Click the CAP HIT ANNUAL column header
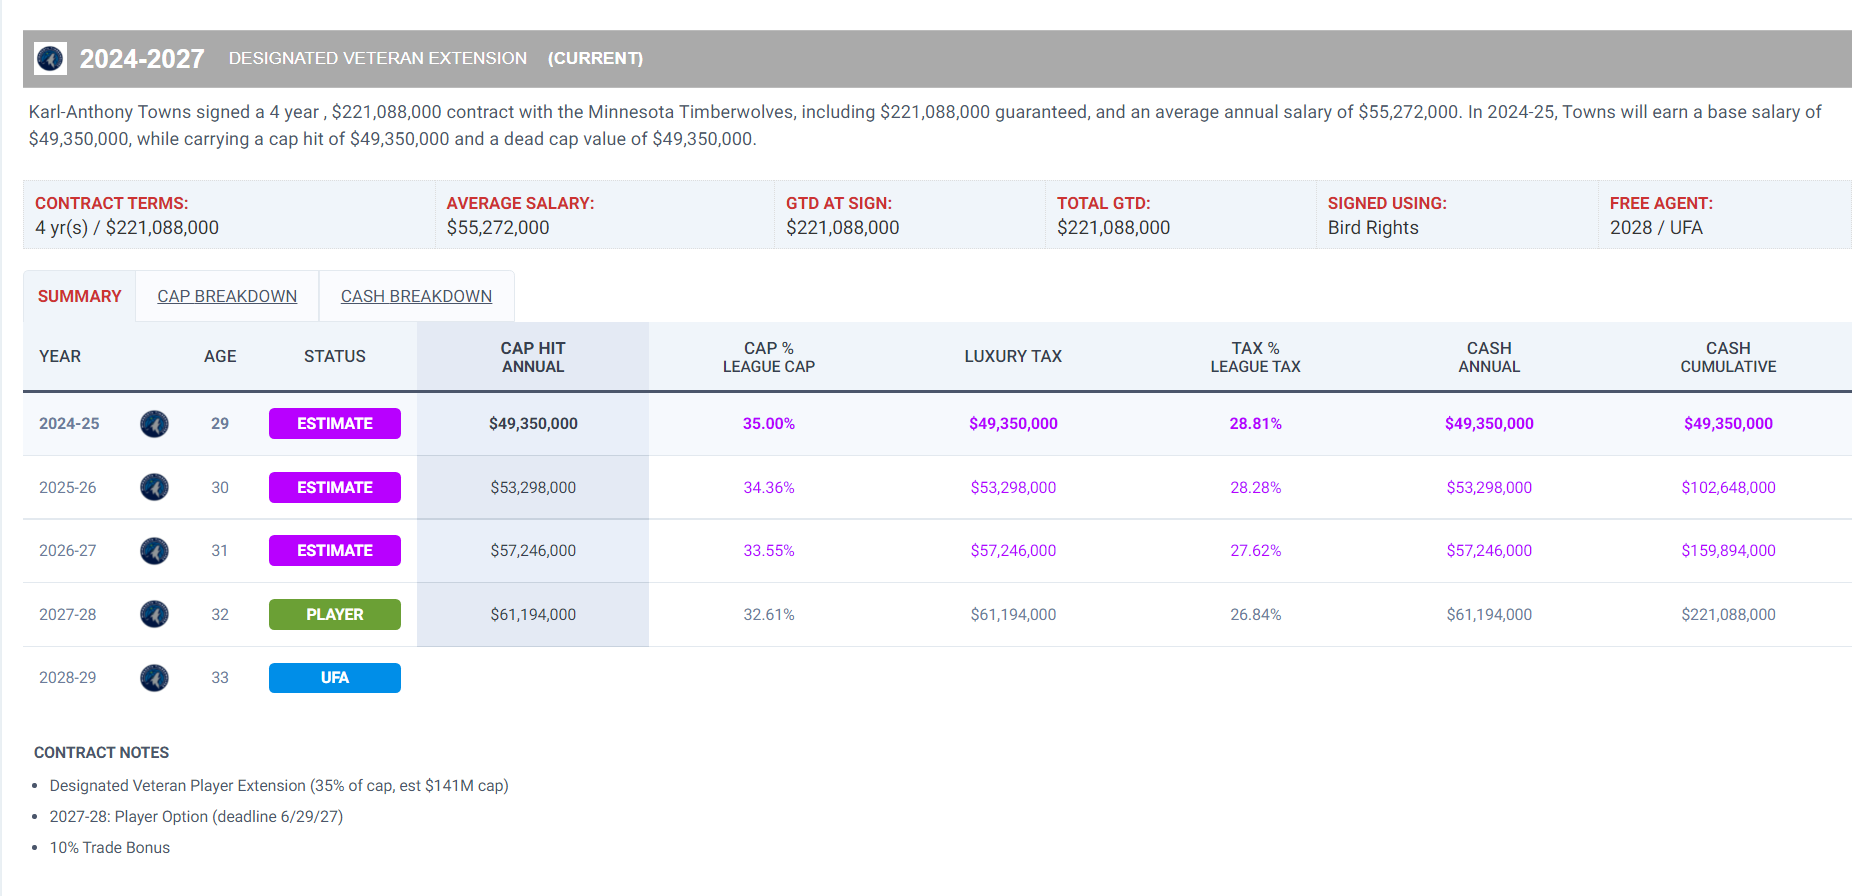Screen dimensions: 1857x896 click(x=533, y=357)
